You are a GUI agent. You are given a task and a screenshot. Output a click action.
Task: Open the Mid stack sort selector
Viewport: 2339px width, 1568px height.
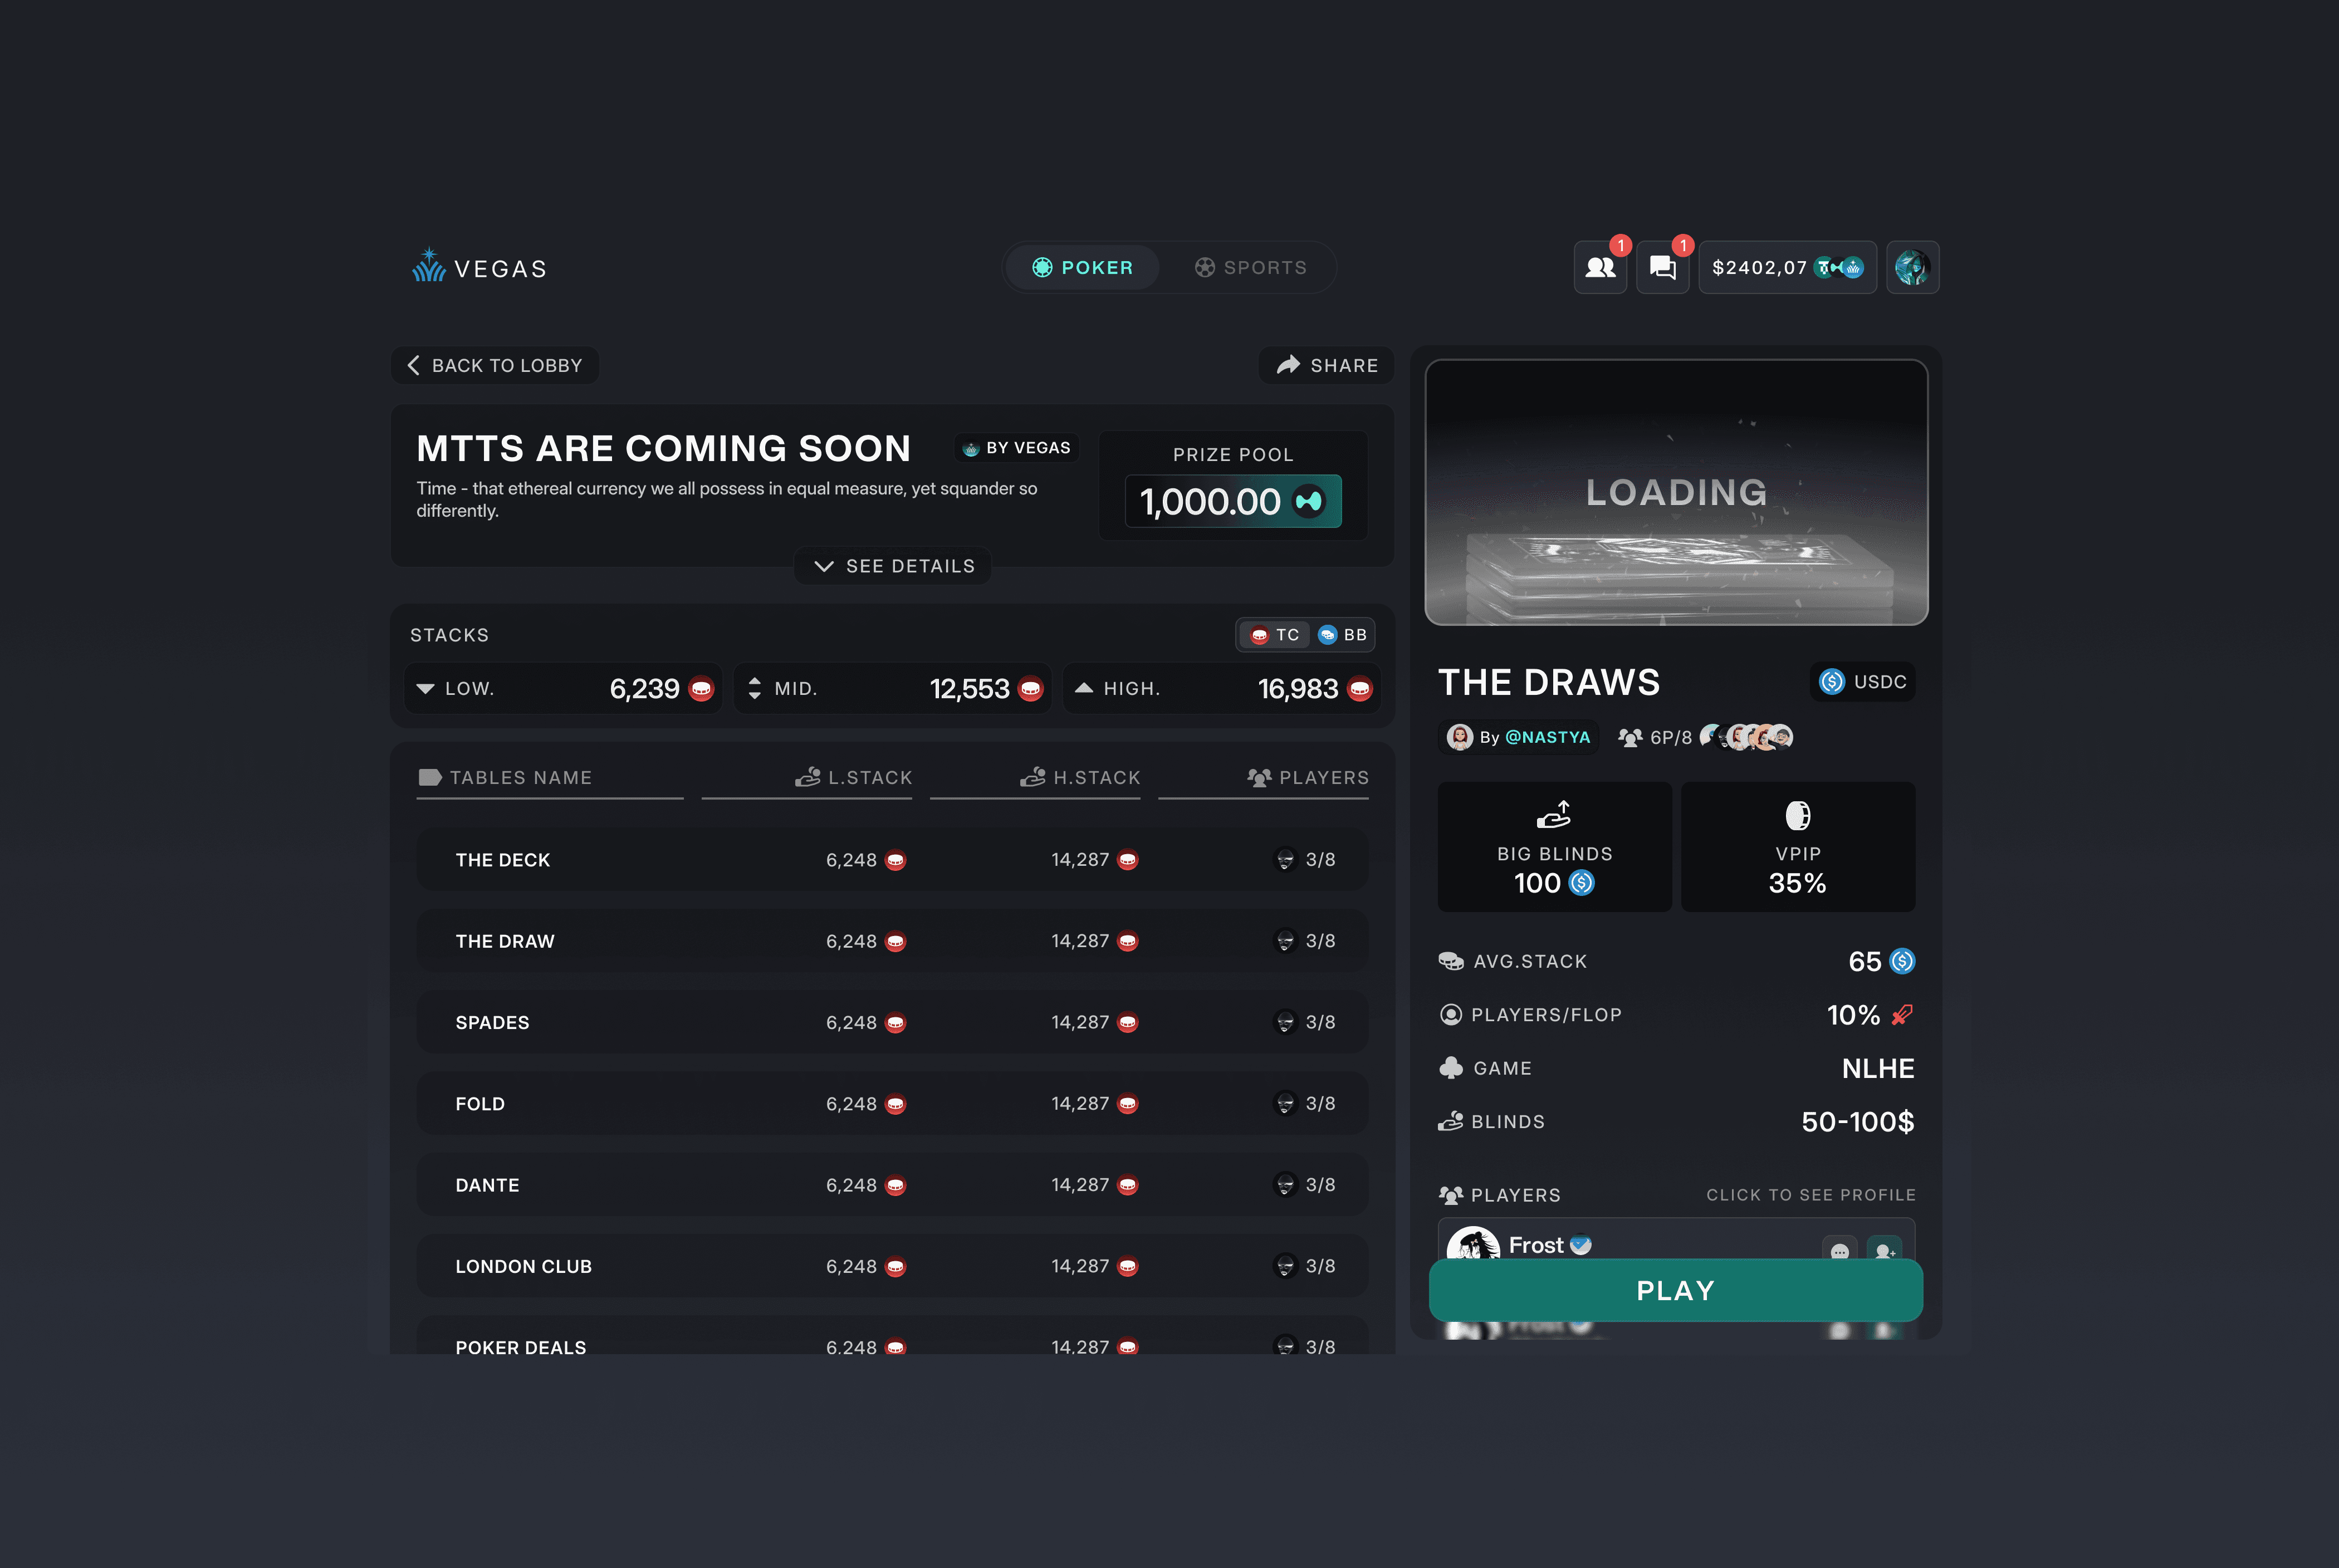click(755, 689)
